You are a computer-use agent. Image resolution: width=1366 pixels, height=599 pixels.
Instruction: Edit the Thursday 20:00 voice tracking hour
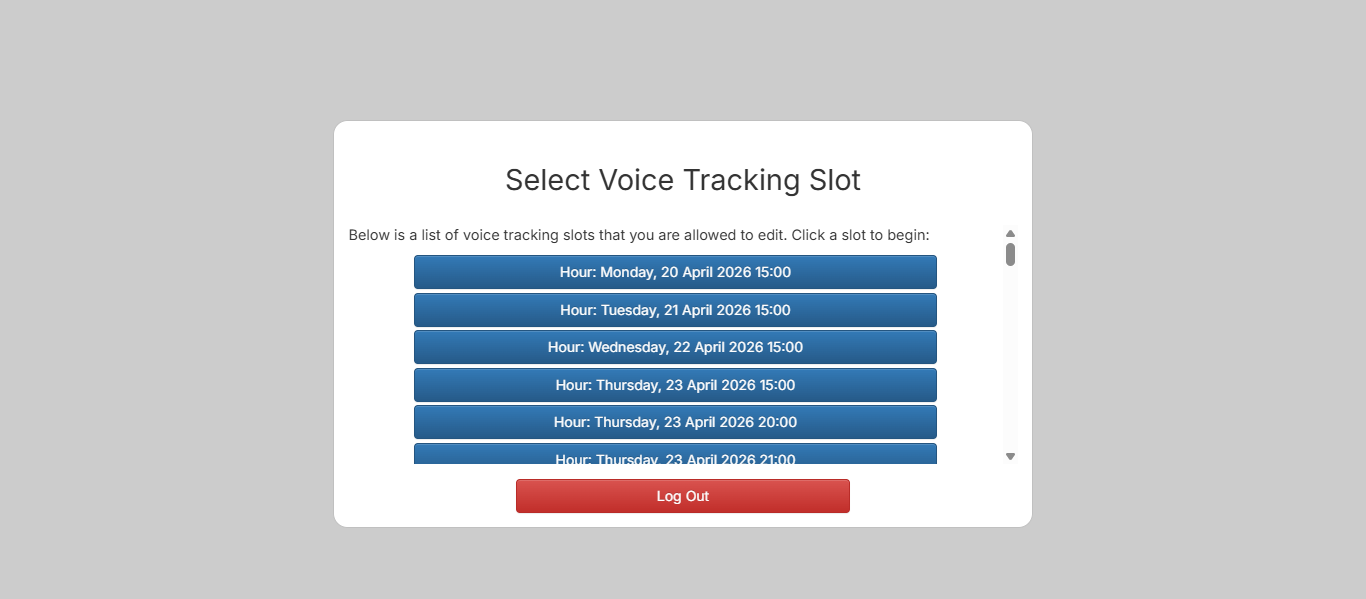point(675,422)
